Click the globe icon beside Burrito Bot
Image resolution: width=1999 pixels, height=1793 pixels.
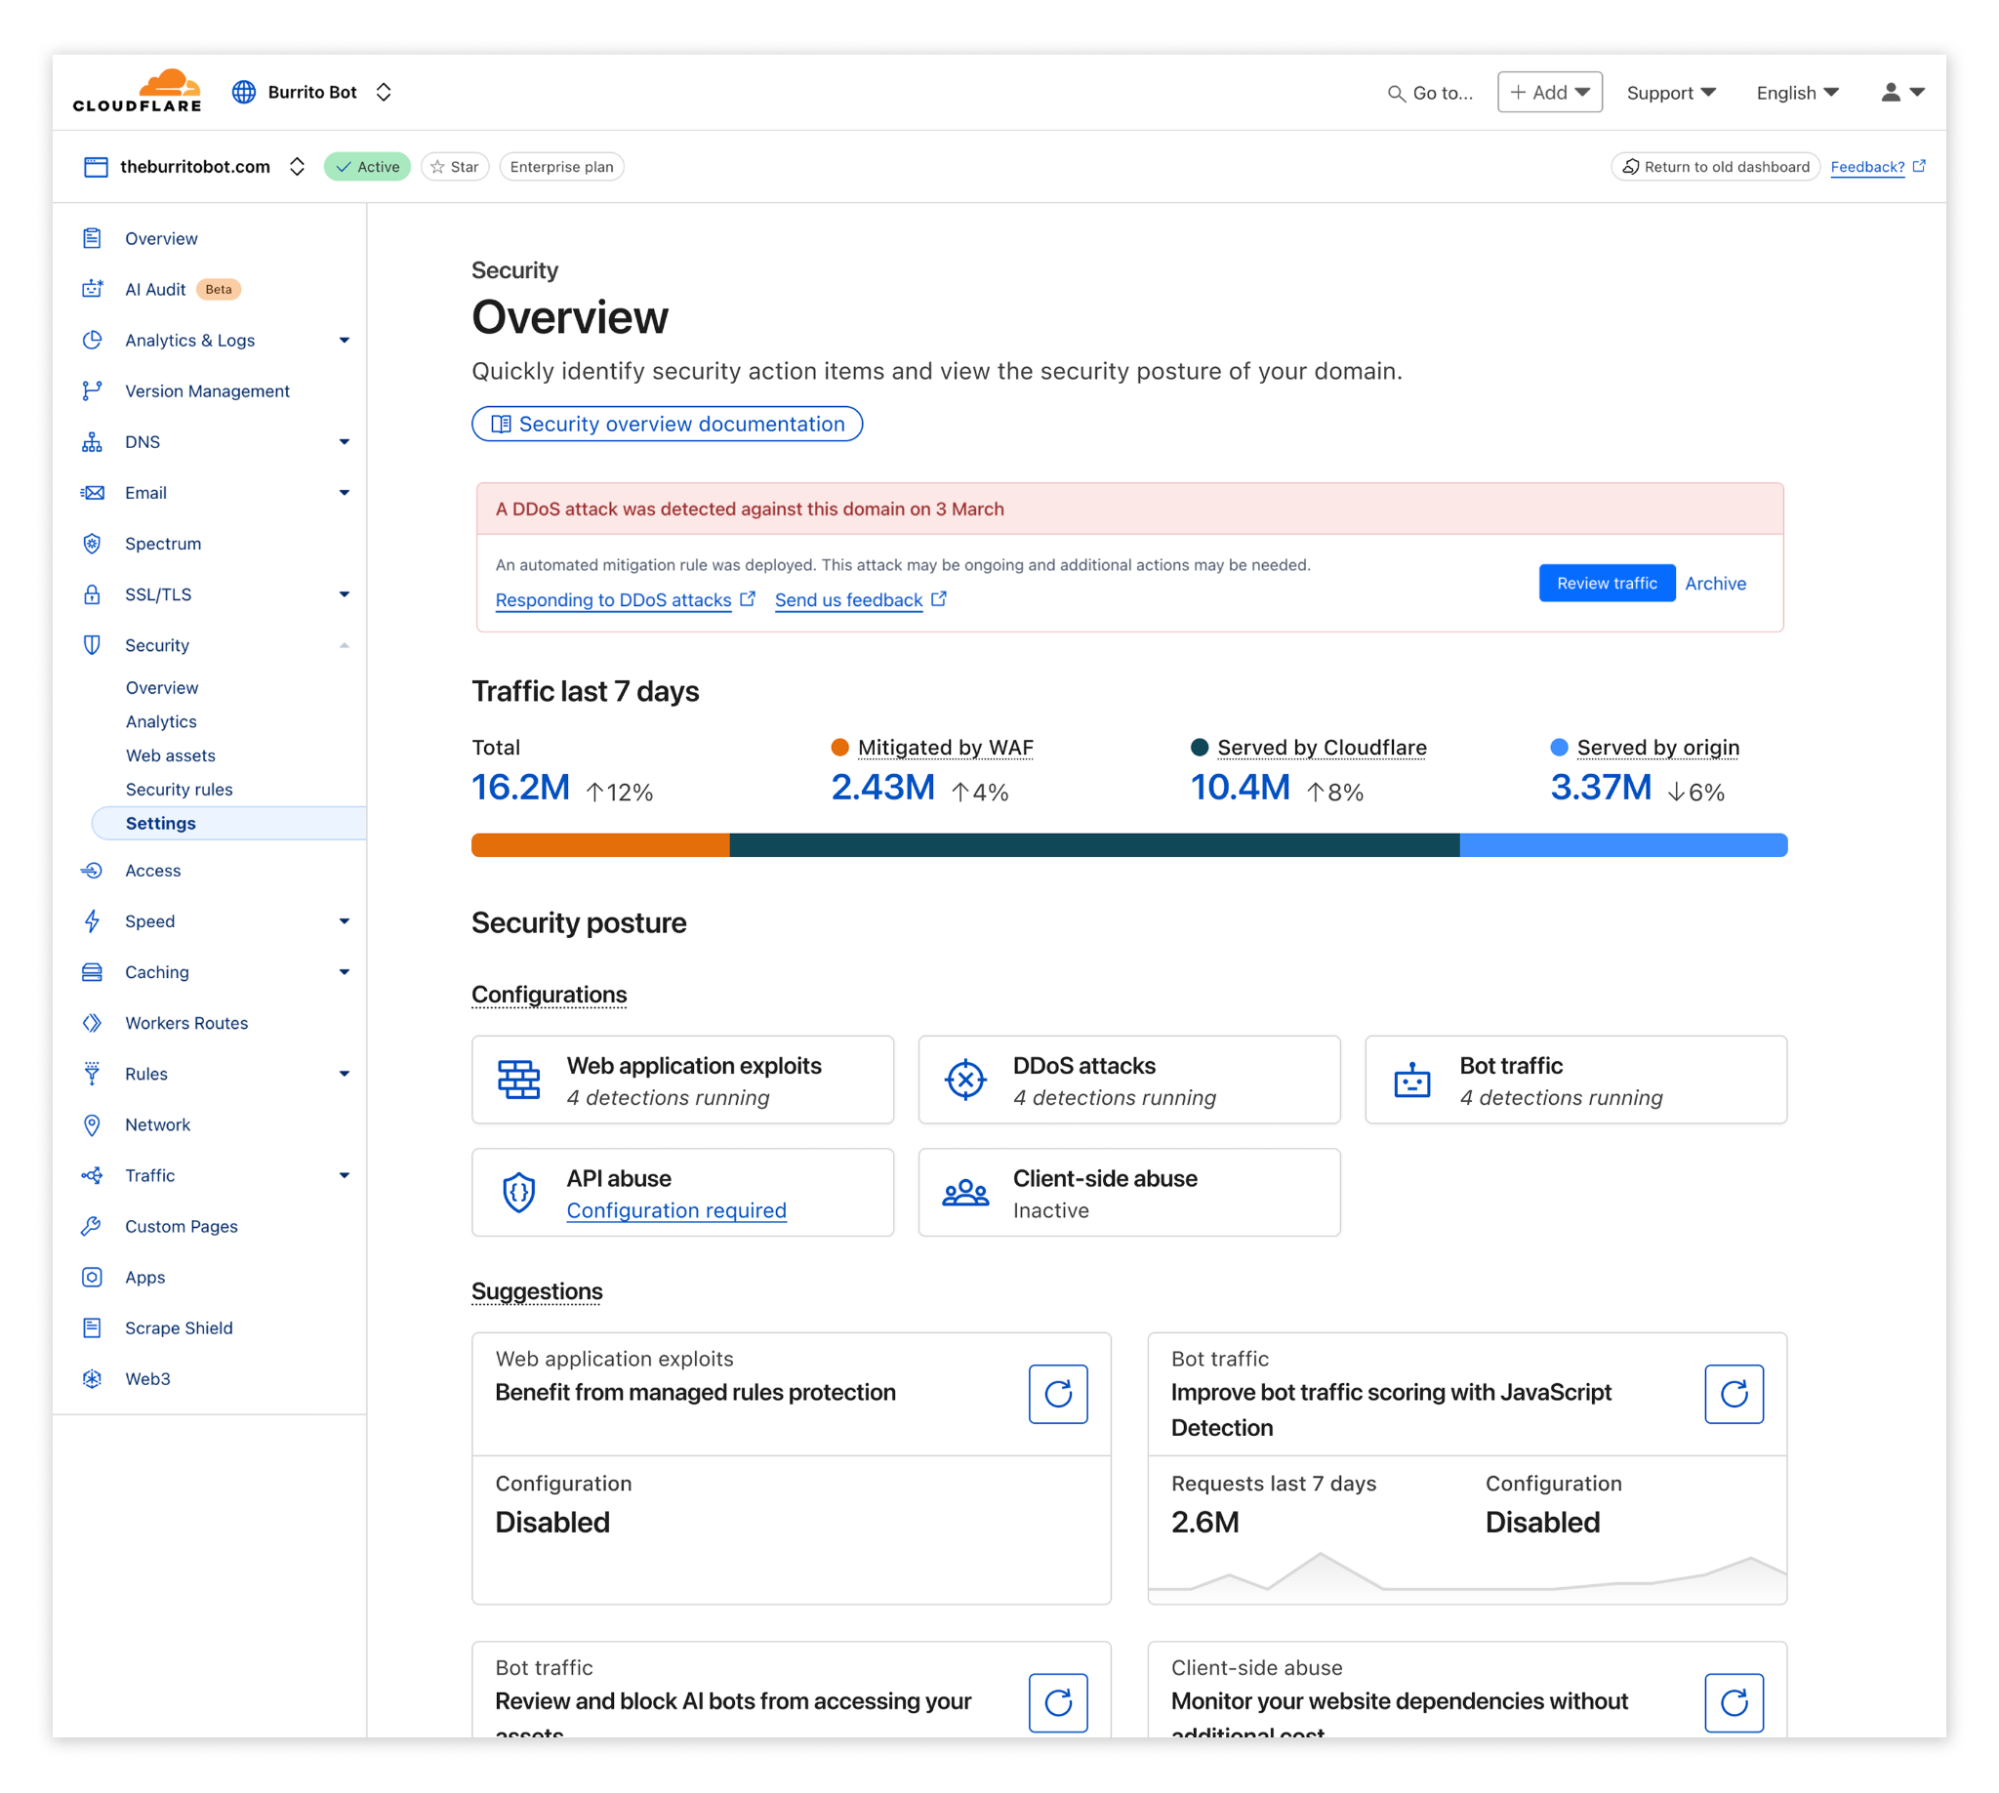244,92
